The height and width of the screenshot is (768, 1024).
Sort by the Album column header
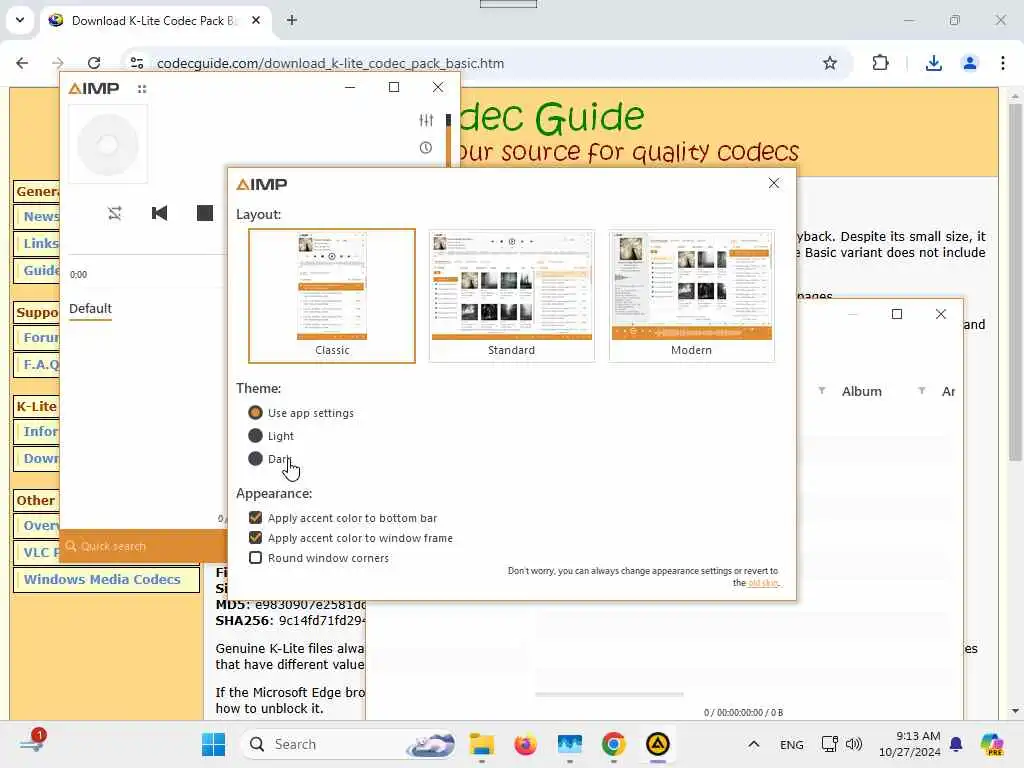pyautogui.click(x=861, y=391)
